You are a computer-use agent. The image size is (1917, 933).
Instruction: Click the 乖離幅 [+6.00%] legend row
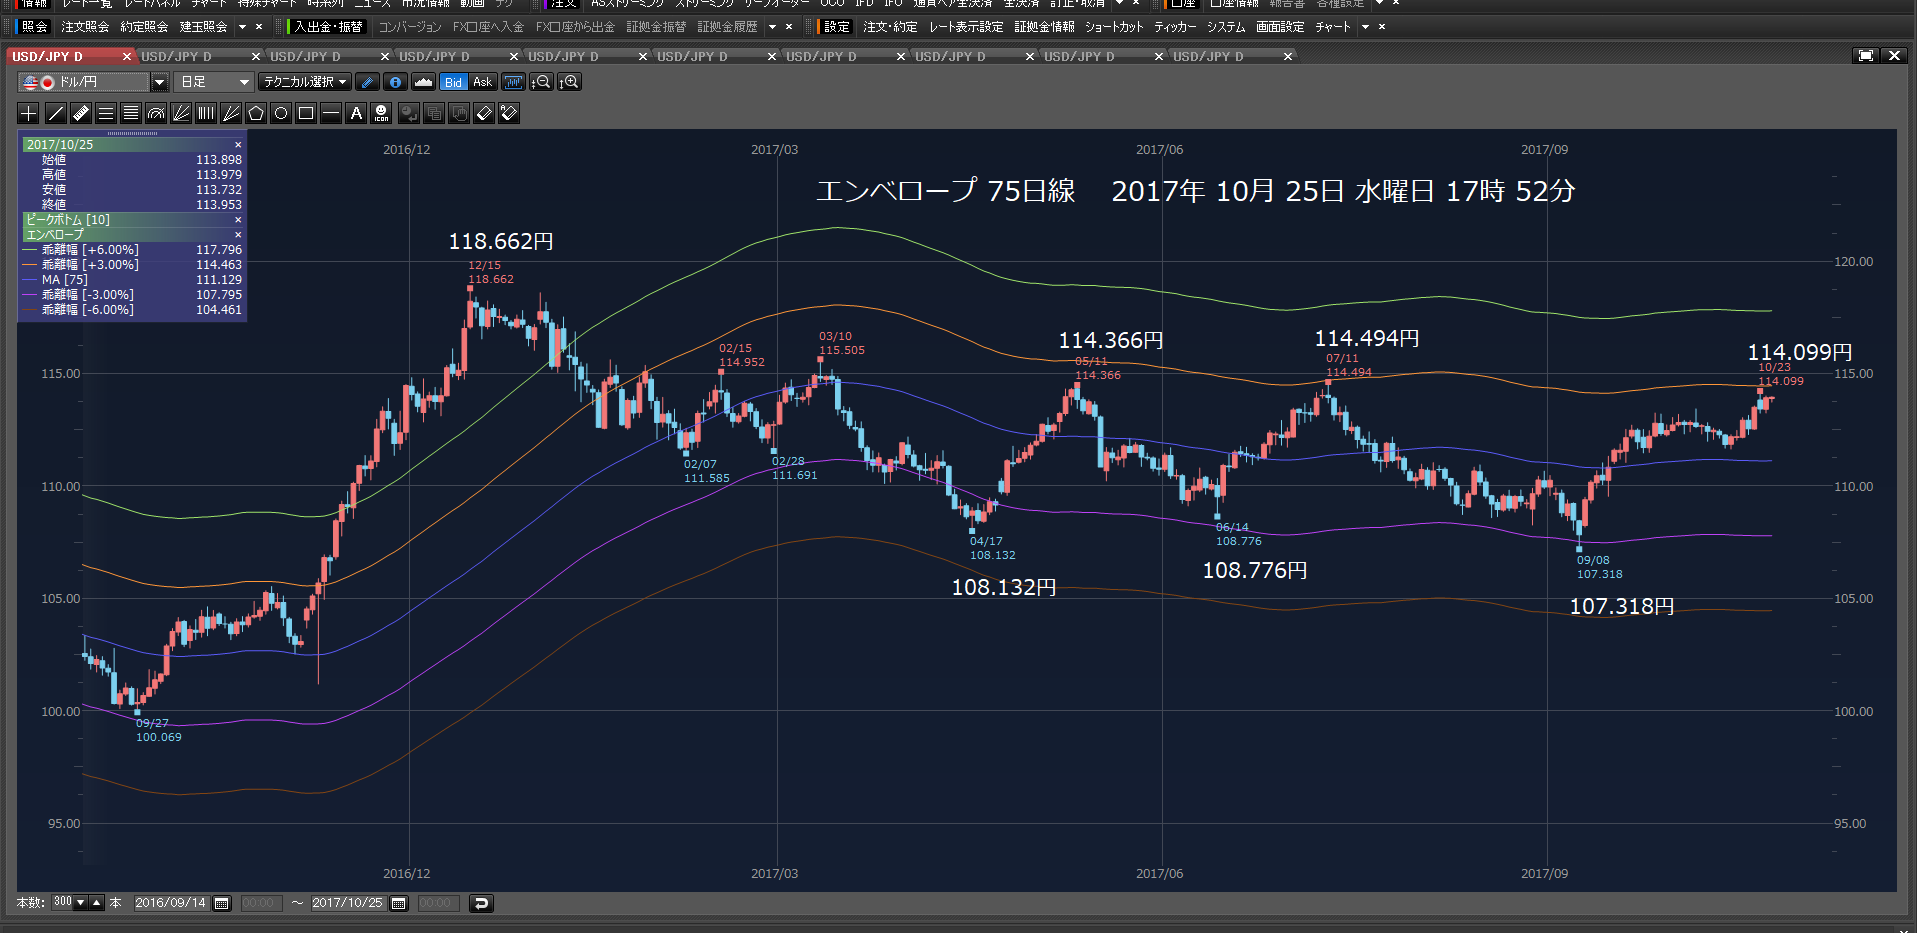click(132, 250)
